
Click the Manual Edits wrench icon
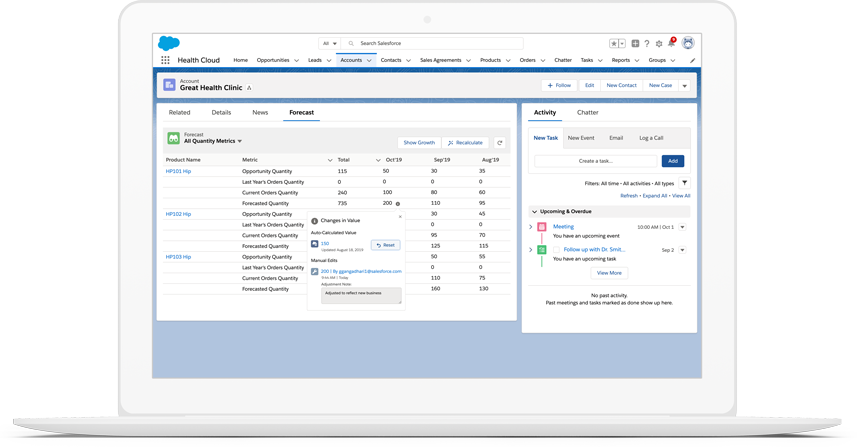pos(314,271)
